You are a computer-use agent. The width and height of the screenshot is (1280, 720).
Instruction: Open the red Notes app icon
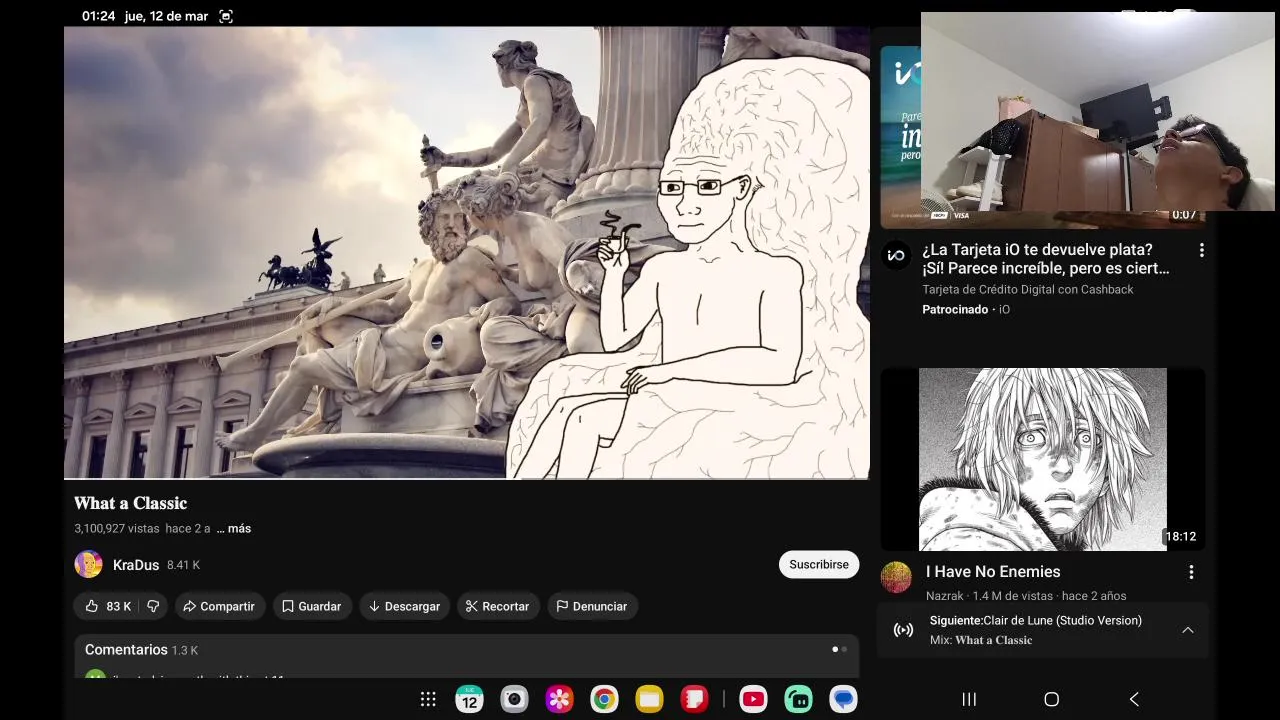tap(694, 699)
